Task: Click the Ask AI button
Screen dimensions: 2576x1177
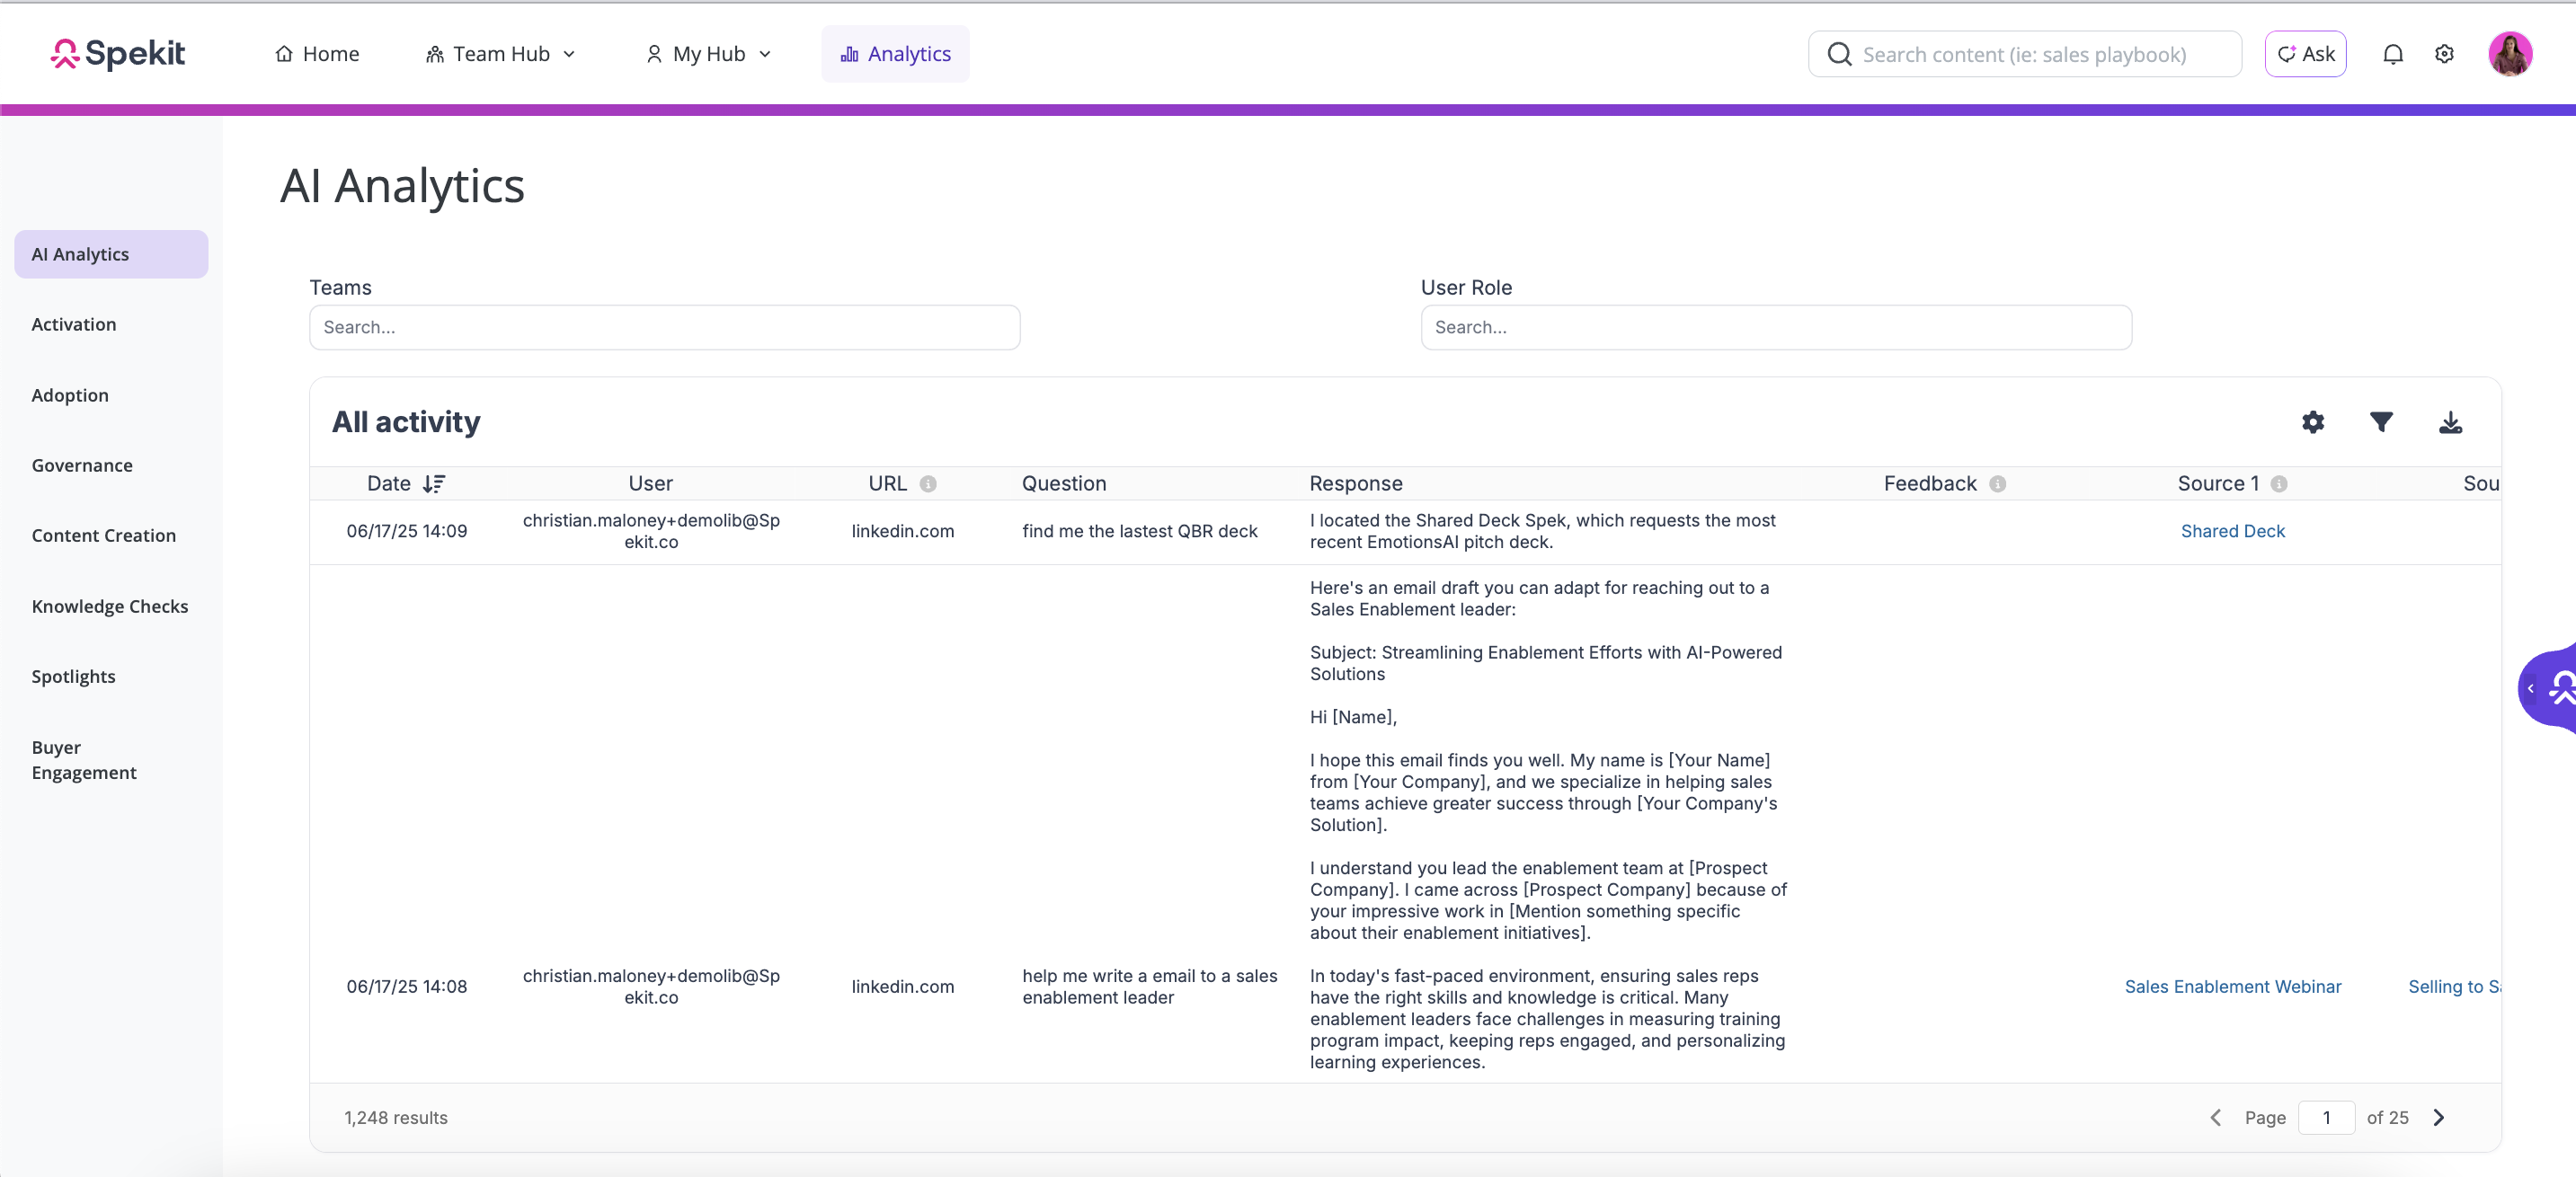Action: tap(2305, 54)
